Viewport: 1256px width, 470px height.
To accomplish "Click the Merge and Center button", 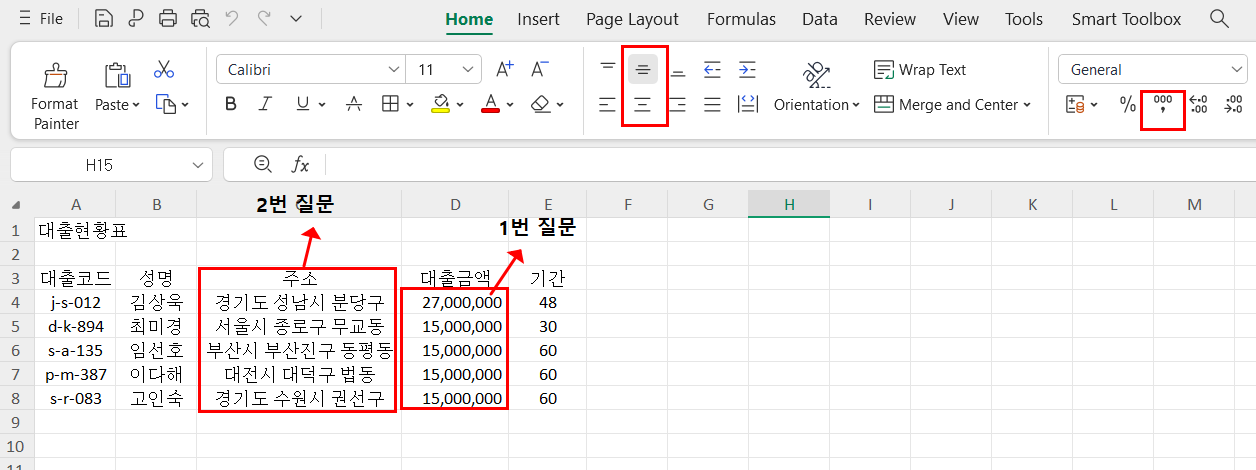I will pos(947,104).
